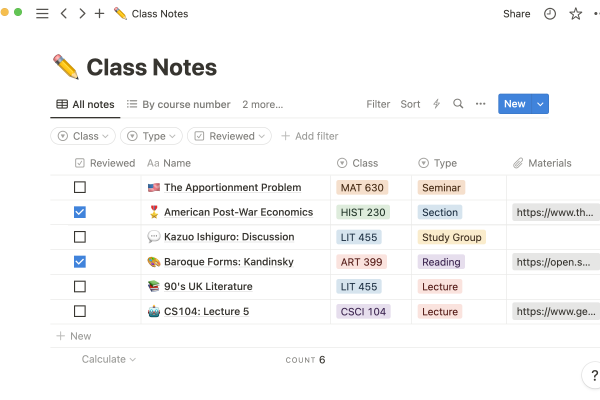Click Add filter
Viewport: 600px width, 400px height.
point(309,136)
